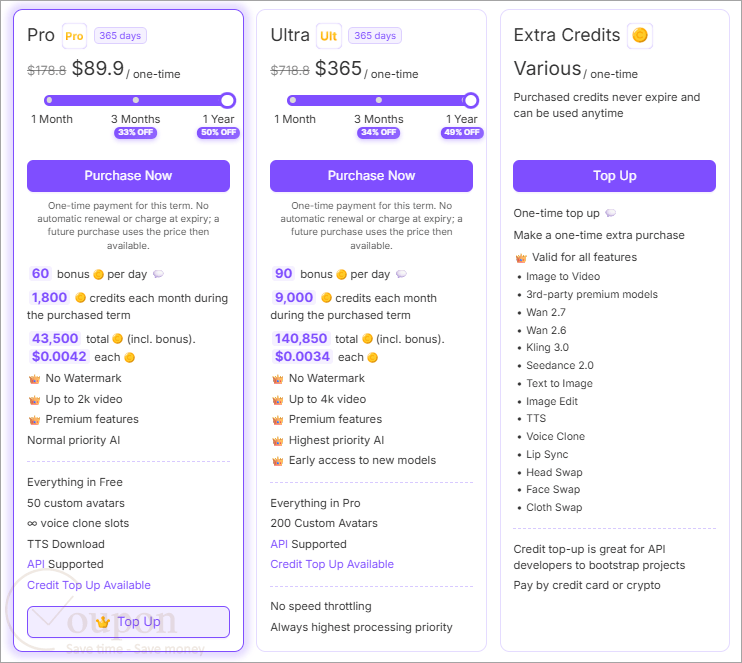Click the Pro 1 Year slider handle
742x663 pixels.
(228, 100)
